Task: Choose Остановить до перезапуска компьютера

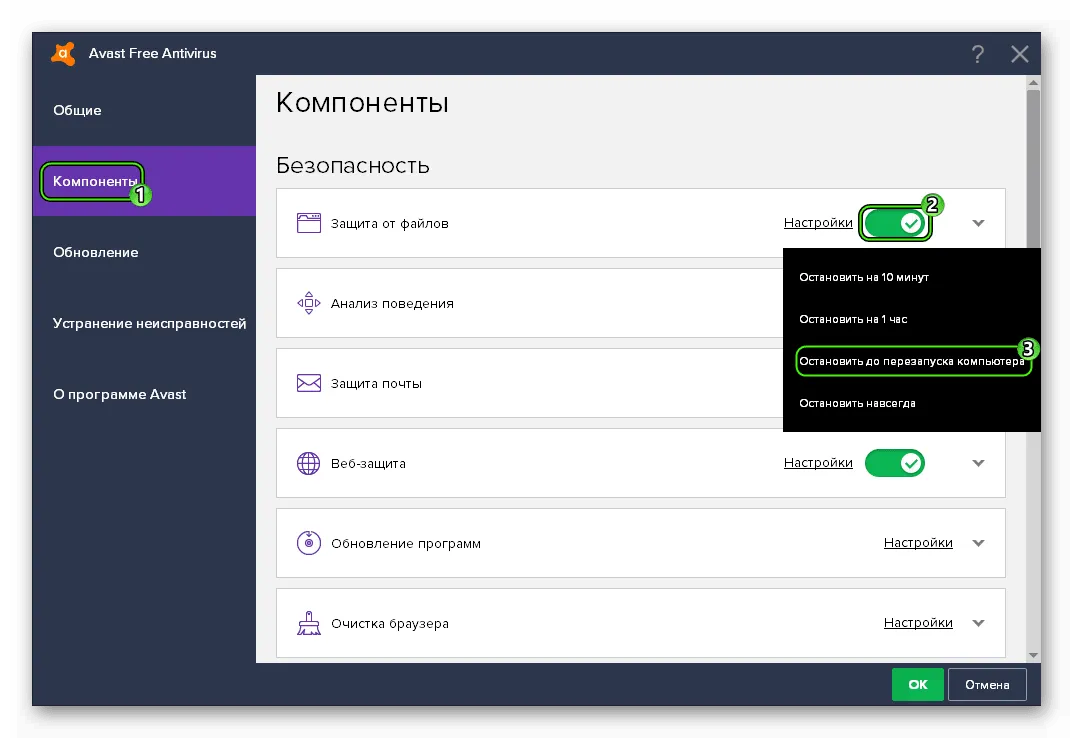Action: pyautogui.click(x=911, y=362)
